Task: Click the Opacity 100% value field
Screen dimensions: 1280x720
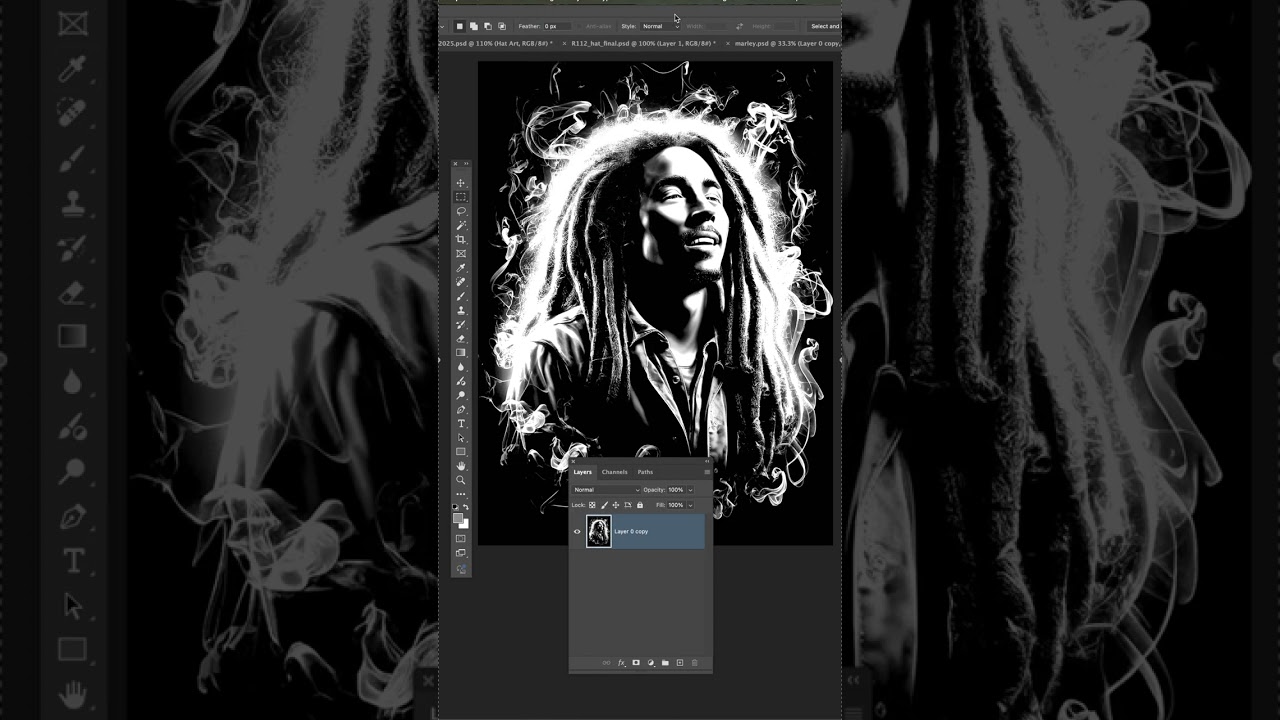Action: pos(676,490)
